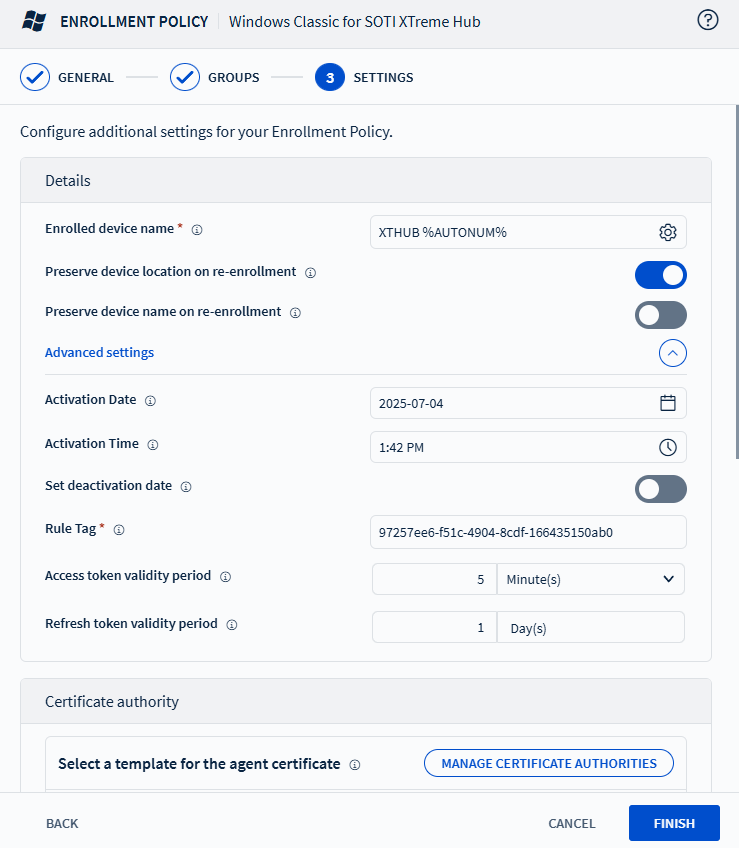The image size is (739, 848).
Task: Click info icon beside Access token validity period
Action: point(225,577)
